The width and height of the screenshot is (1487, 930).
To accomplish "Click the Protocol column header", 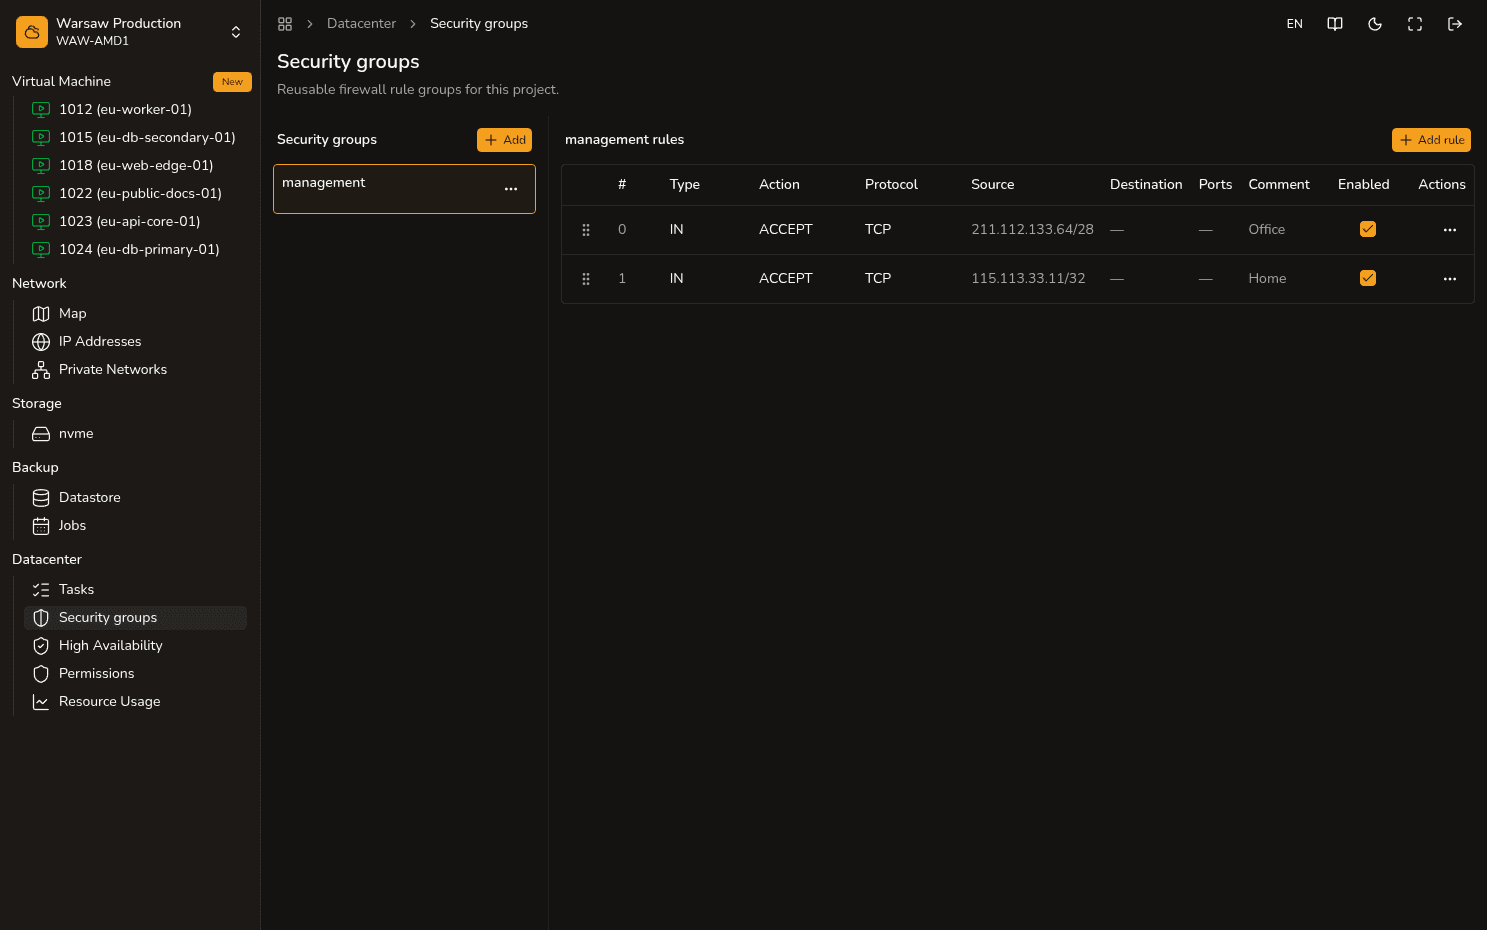I will click(891, 185).
